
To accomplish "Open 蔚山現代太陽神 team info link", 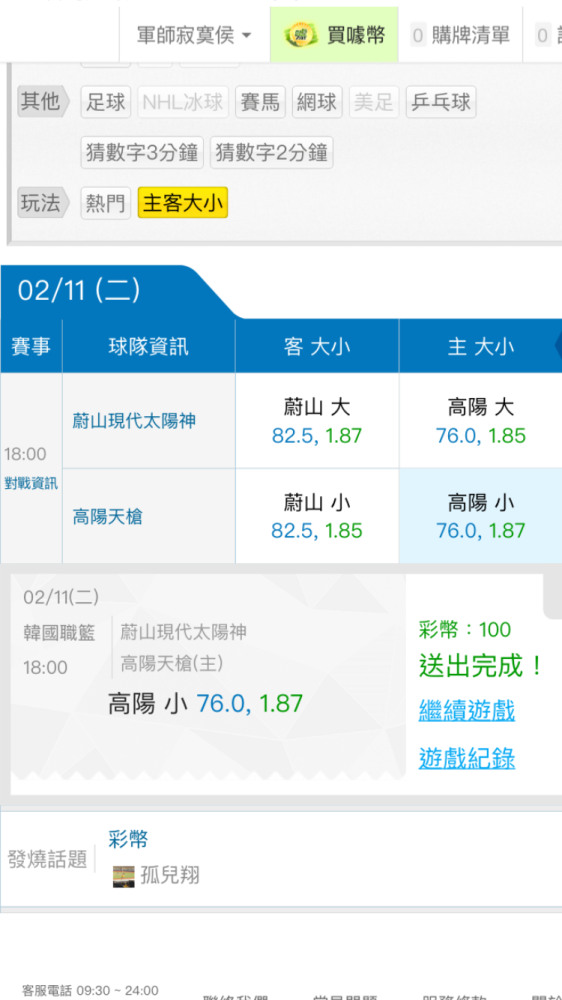I will tap(134, 421).
